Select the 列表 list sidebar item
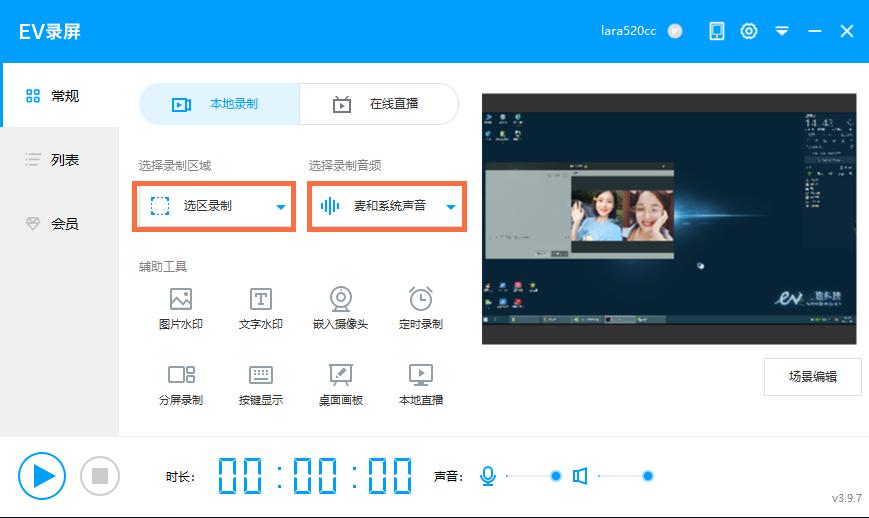869x518 pixels. pyautogui.click(x=59, y=160)
